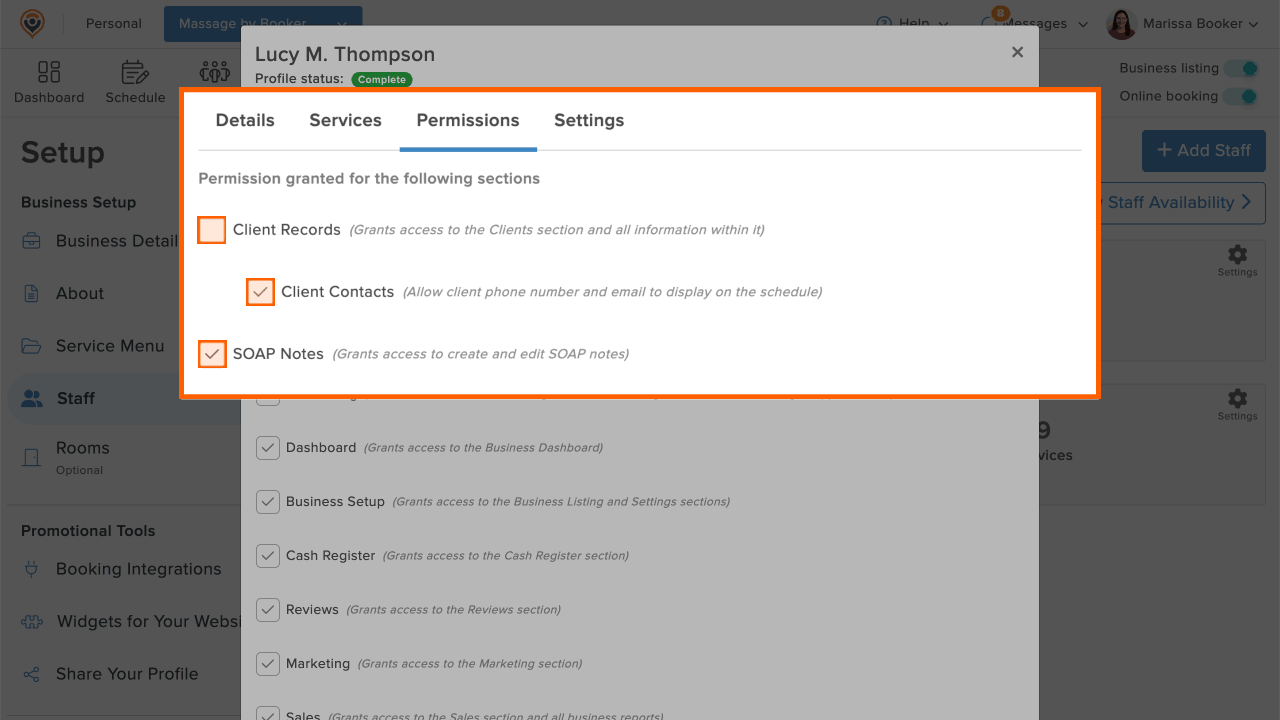Click the Complete profile status badge
Image resolution: width=1280 pixels, height=720 pixels.
pyautogui.click(x=382, y=79)
